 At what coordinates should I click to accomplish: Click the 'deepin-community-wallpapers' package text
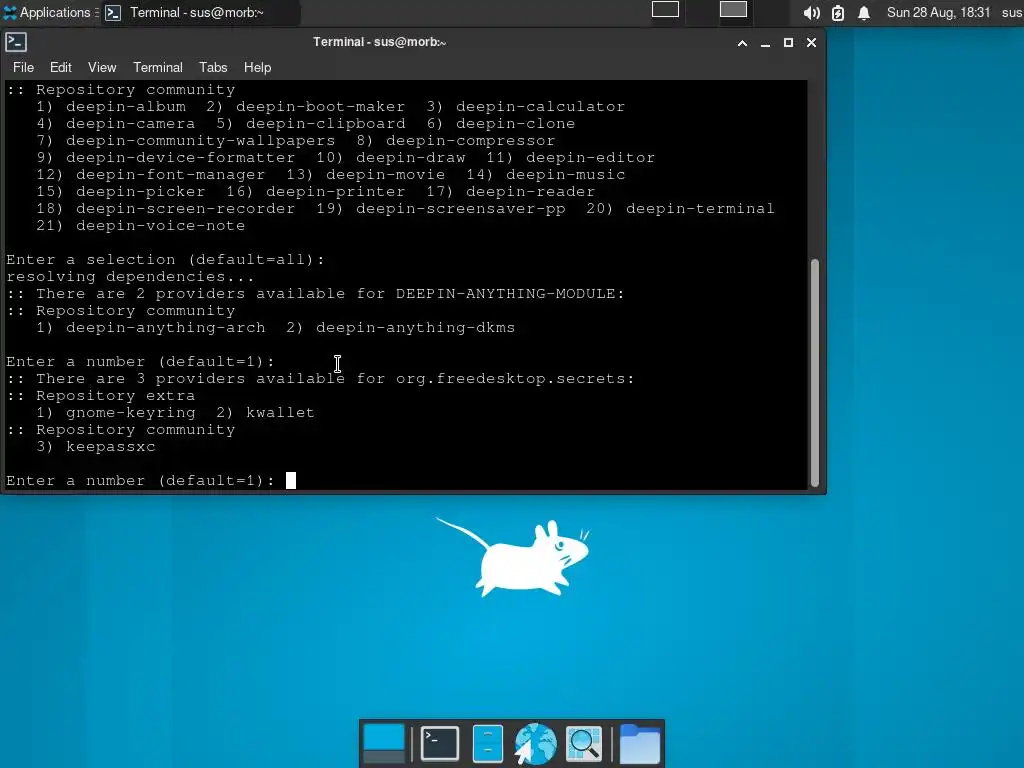[200, 141]
